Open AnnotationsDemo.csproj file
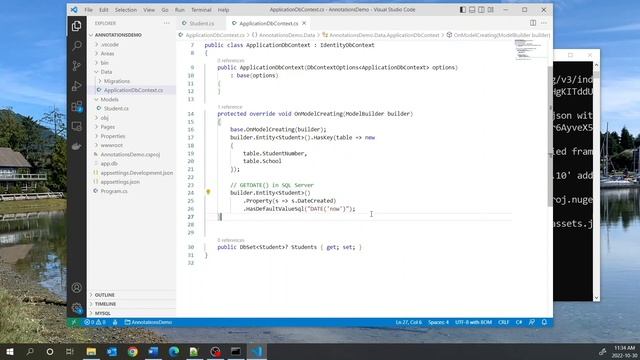Screen dimensions: 640x360 pos(130,155)
